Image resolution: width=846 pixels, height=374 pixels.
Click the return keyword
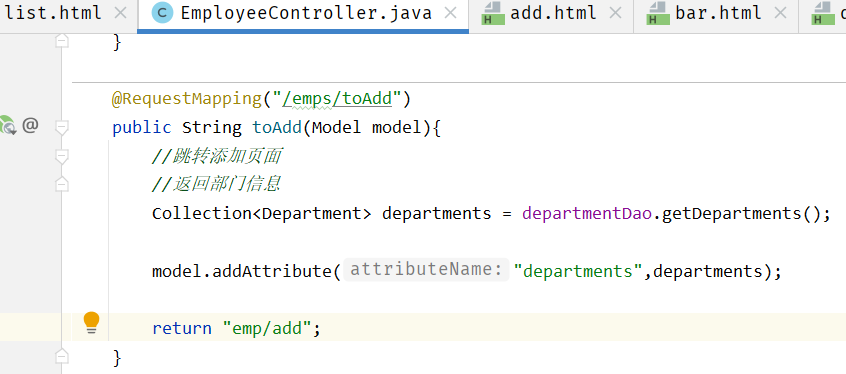pos(182,328)
